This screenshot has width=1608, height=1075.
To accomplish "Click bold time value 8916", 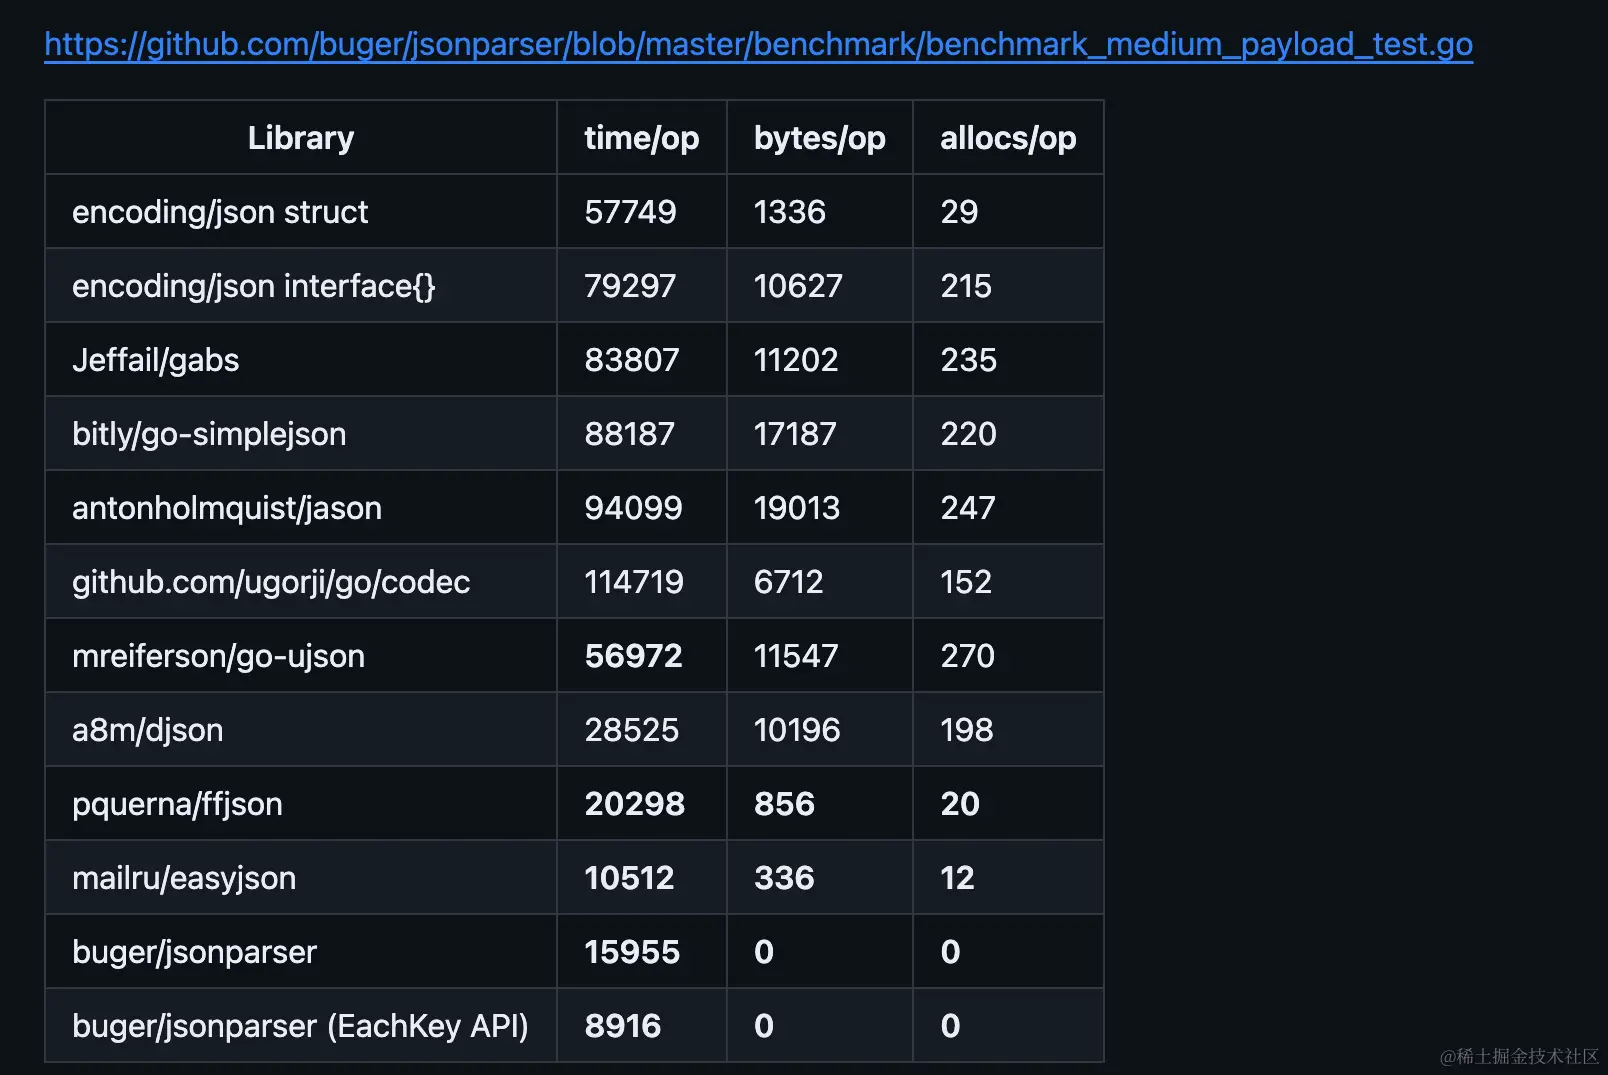I will [623, 1026].
